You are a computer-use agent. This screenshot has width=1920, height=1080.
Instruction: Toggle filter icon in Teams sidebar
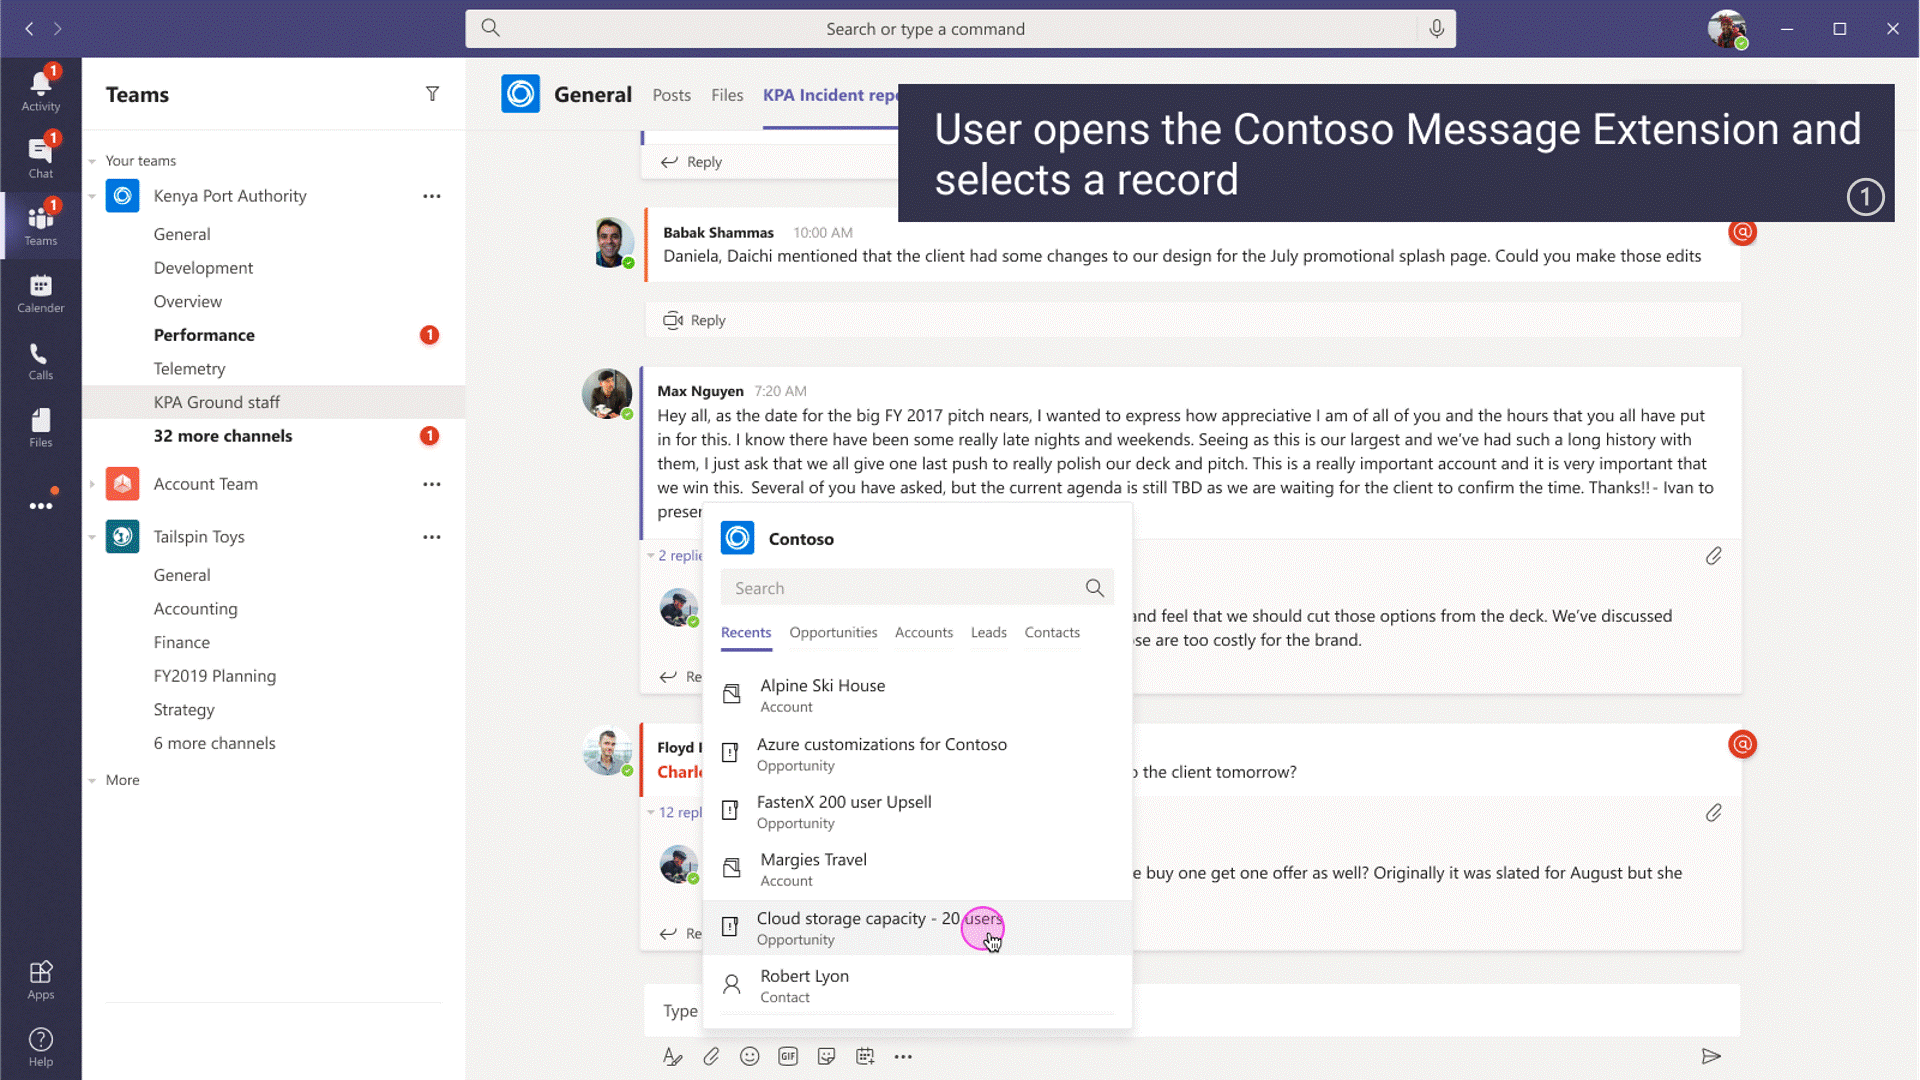(x=431, y=94)
